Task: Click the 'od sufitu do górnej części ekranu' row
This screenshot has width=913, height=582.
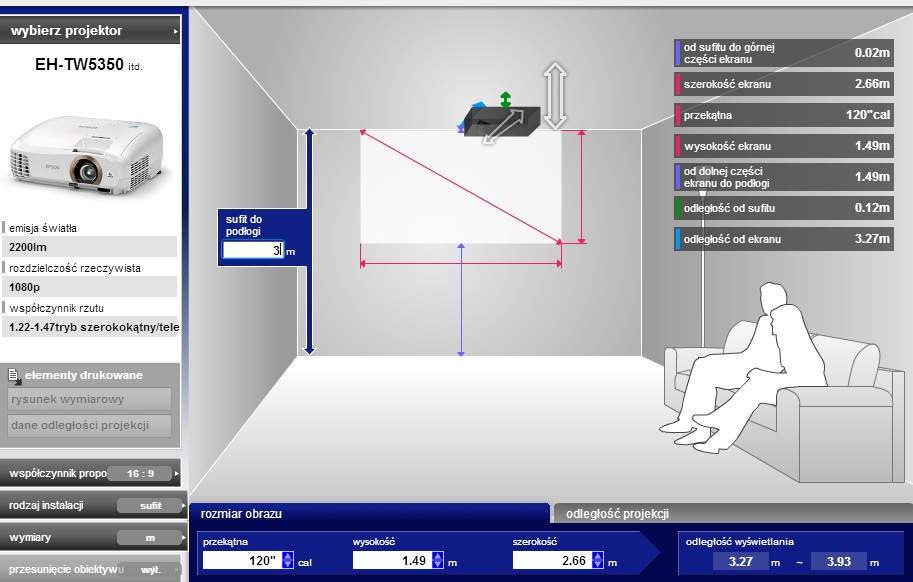Action: [784, 53]
